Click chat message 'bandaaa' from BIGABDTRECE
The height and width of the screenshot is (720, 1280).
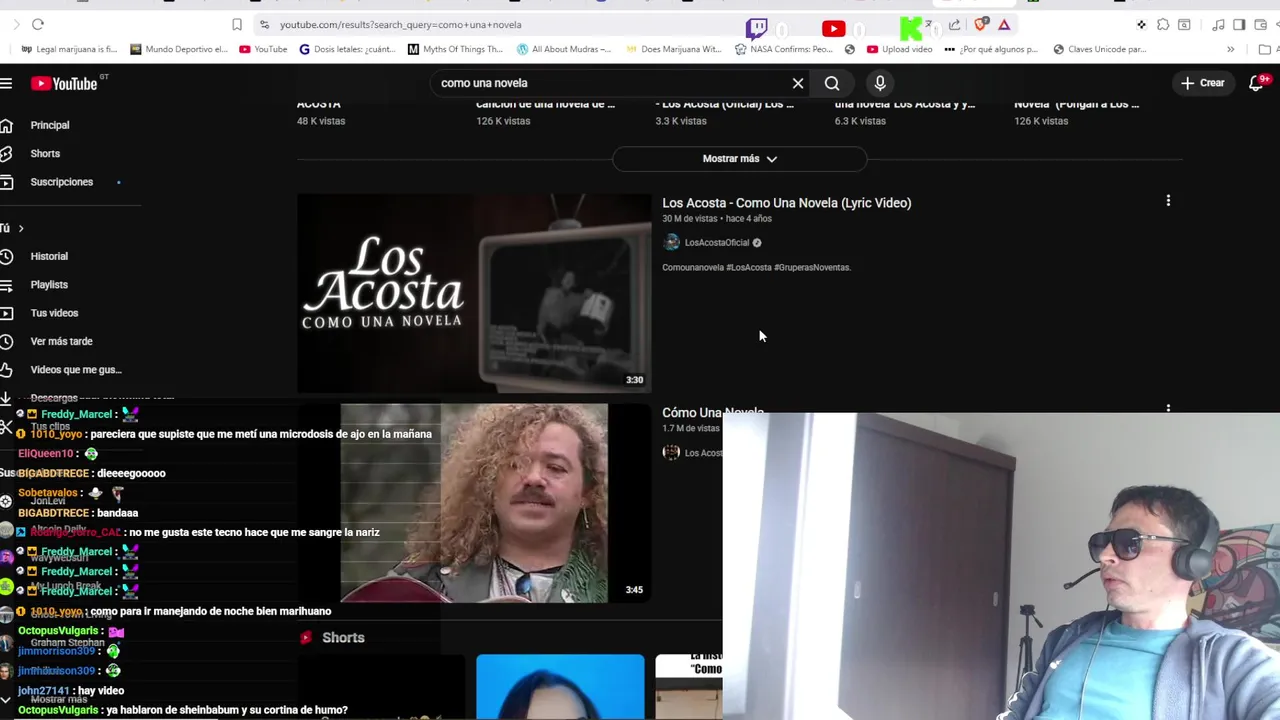coord(118,513)
